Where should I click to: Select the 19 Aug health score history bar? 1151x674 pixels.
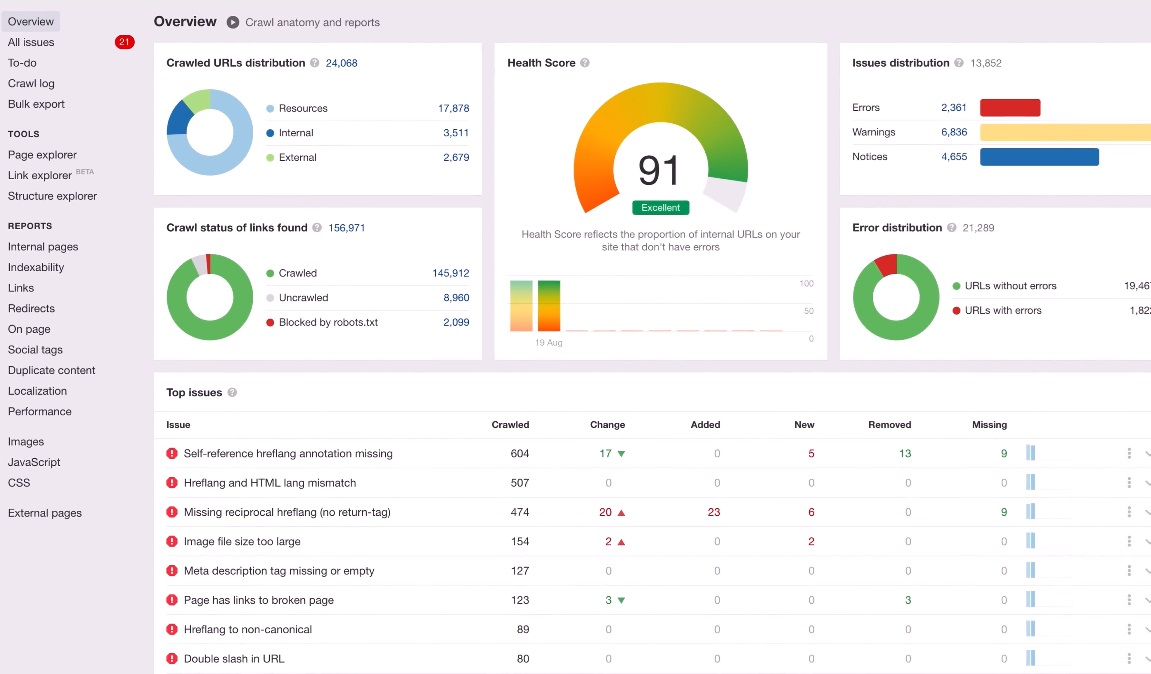[x=548, y=305]
